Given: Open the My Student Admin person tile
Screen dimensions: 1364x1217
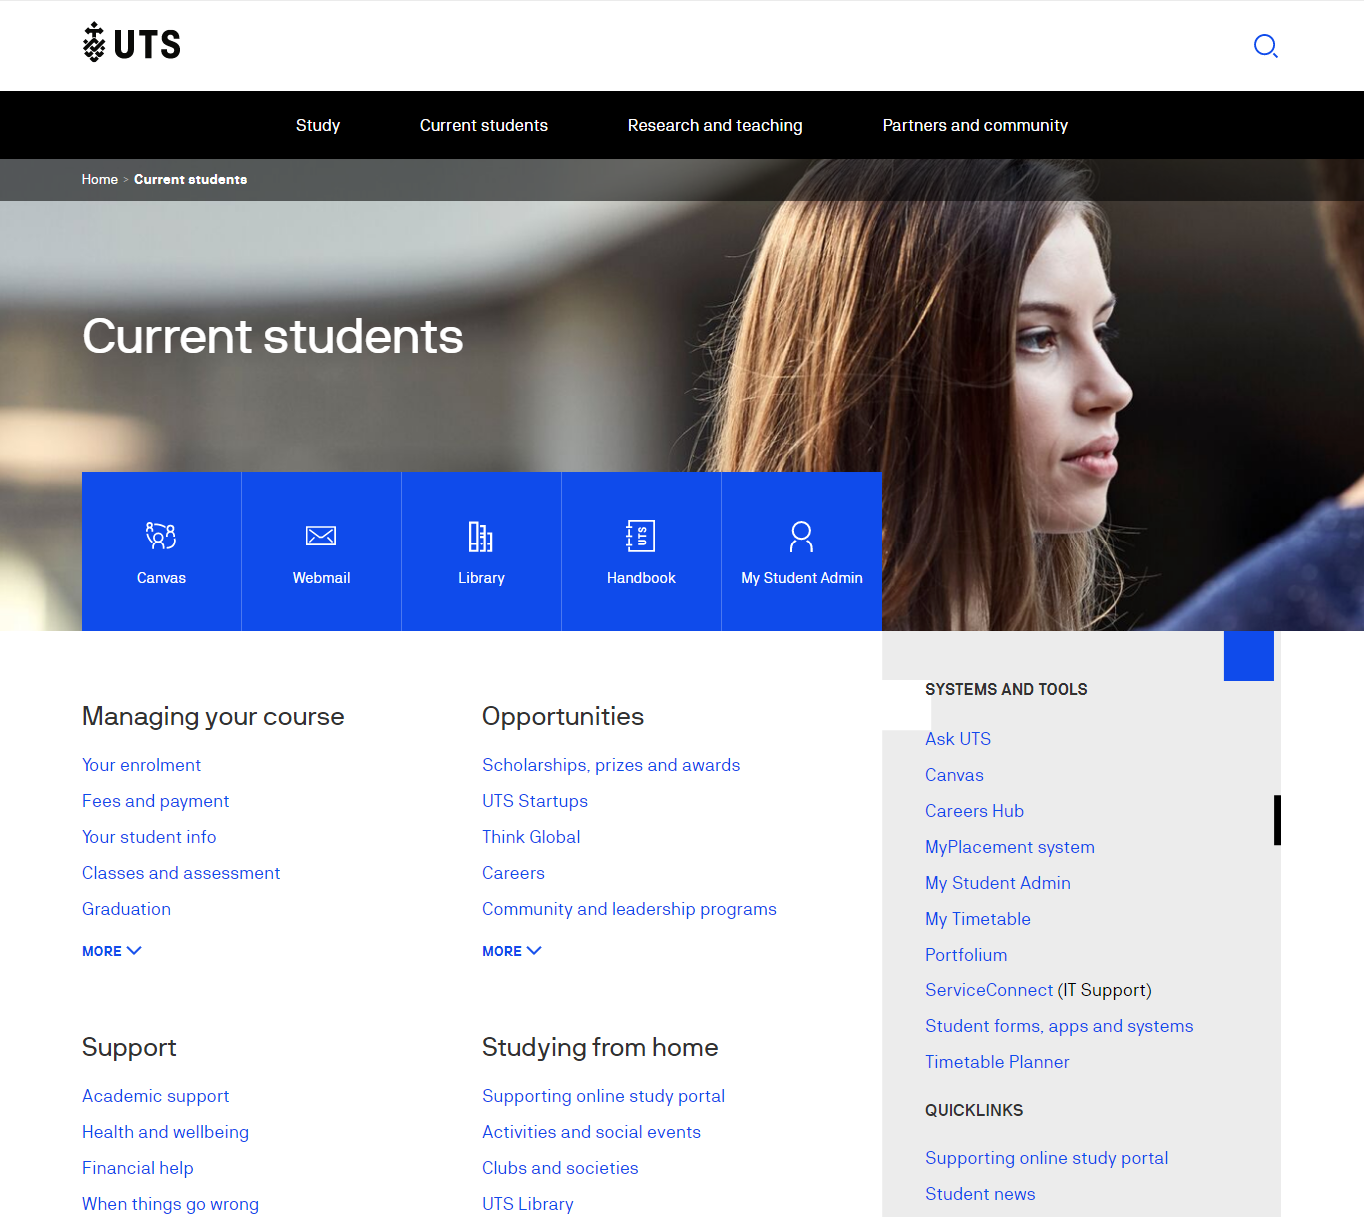Looking at the screenshot, I should [801, 551].
